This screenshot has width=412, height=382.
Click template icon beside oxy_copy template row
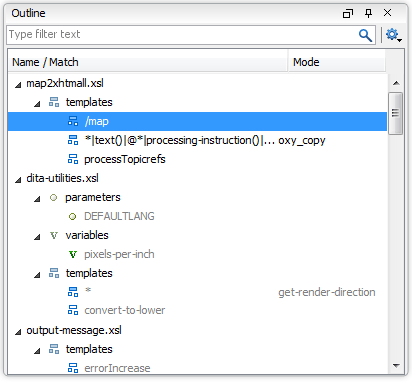click(73, 140)
